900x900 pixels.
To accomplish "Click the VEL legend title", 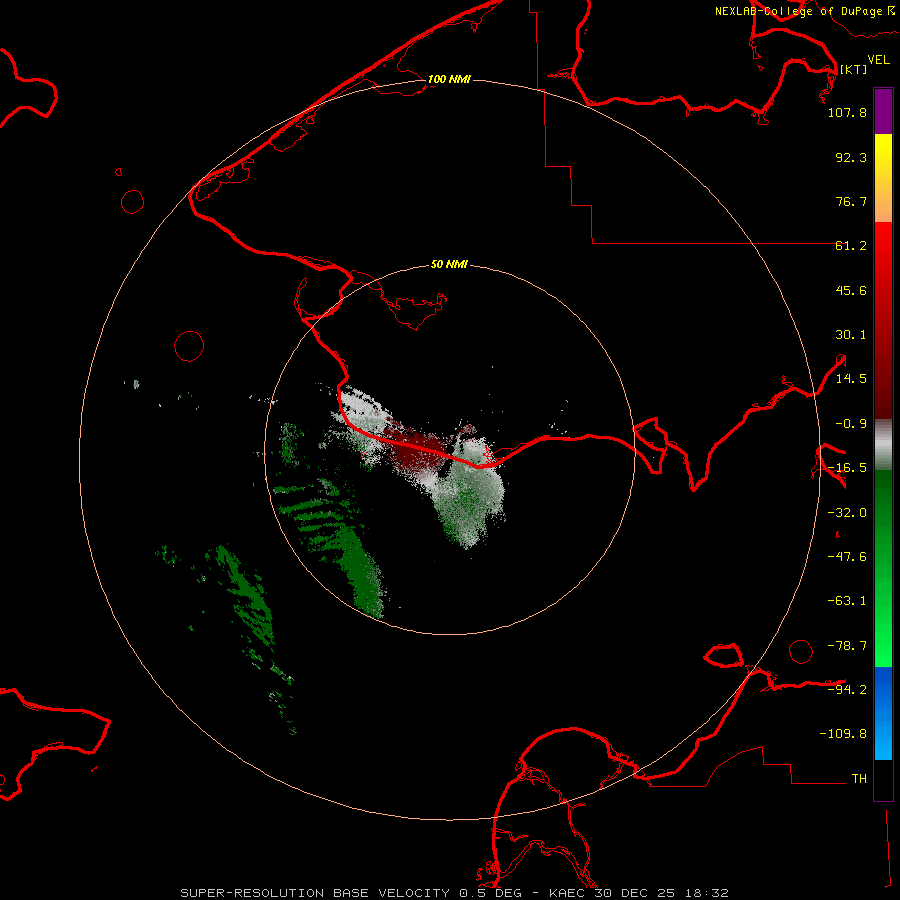I will click(879, 60).
